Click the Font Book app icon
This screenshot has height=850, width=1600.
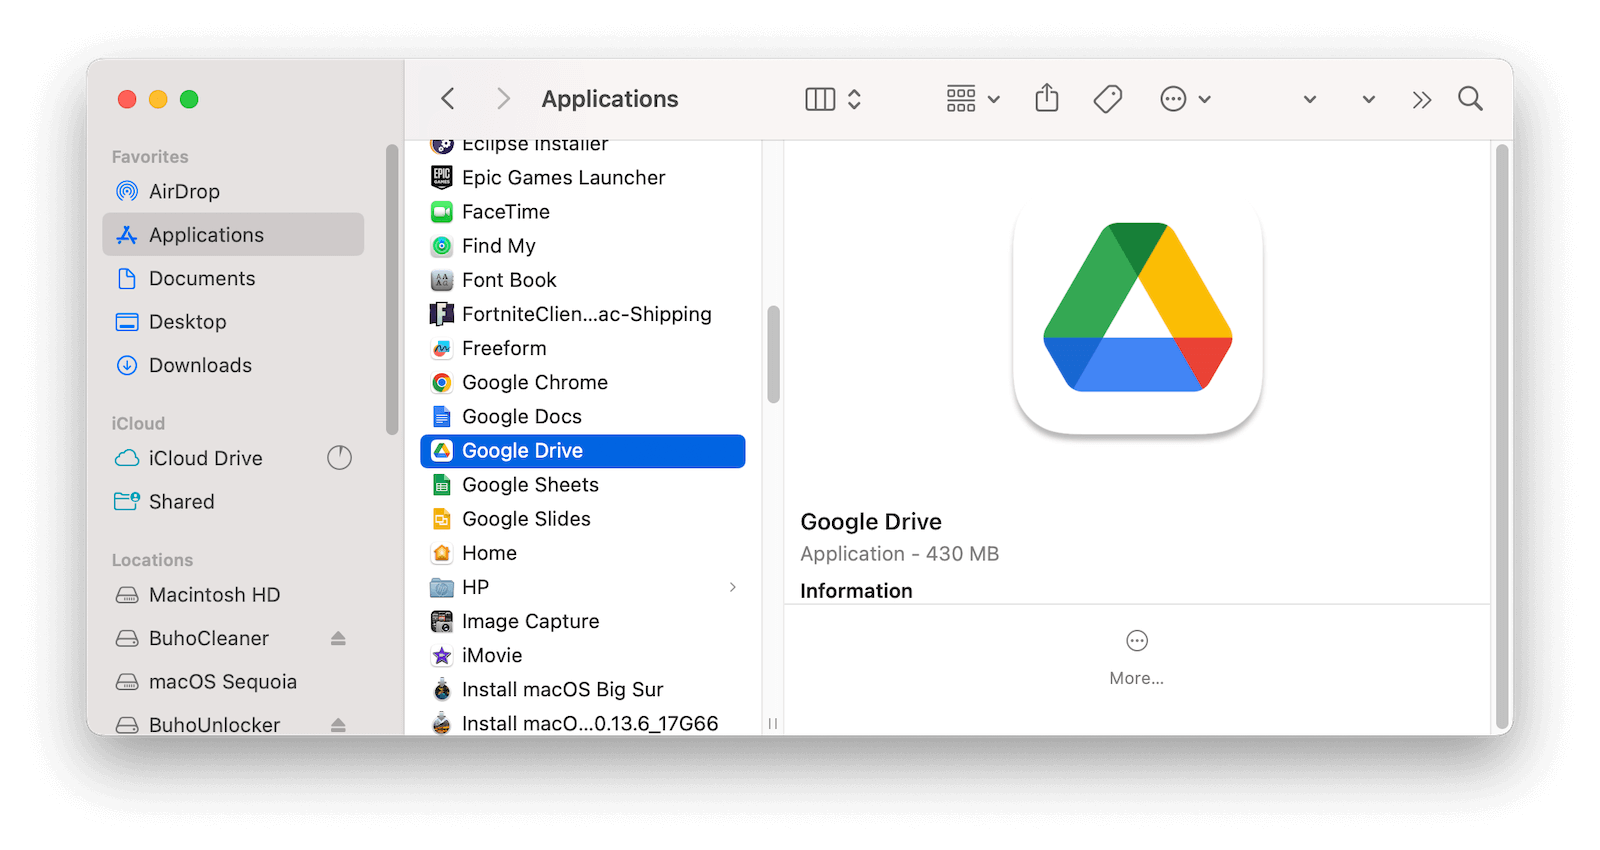[442, 280]
